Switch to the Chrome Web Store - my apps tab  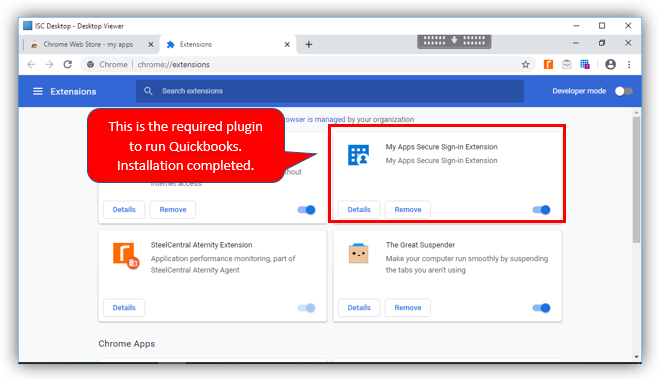point(88,44)
